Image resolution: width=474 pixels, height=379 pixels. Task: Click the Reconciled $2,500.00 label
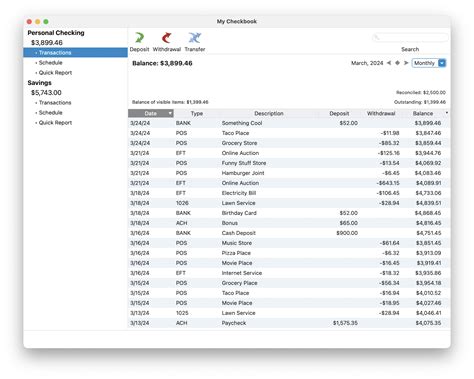point(421,92)
